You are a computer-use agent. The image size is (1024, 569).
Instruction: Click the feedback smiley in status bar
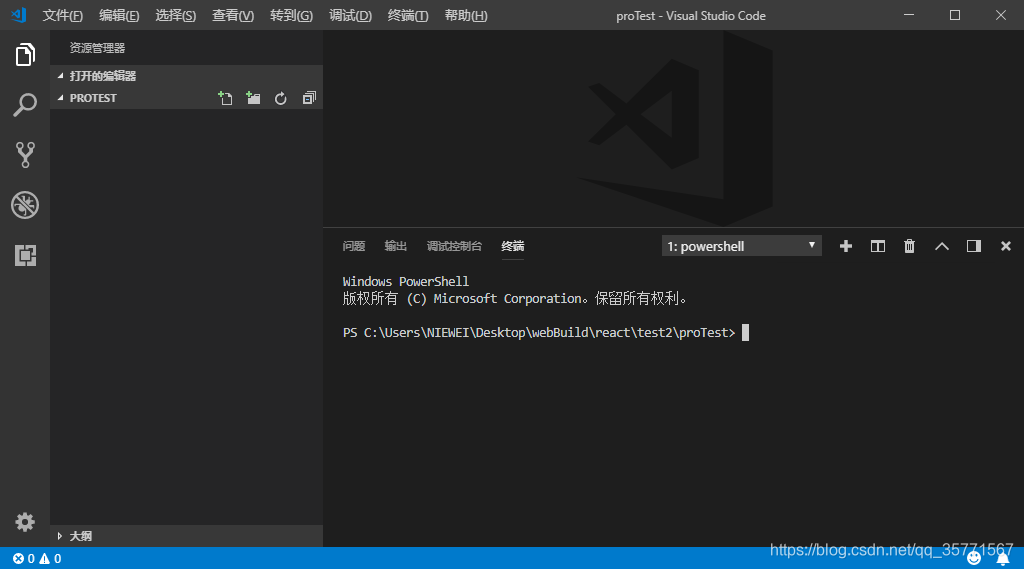click(974, 558)
